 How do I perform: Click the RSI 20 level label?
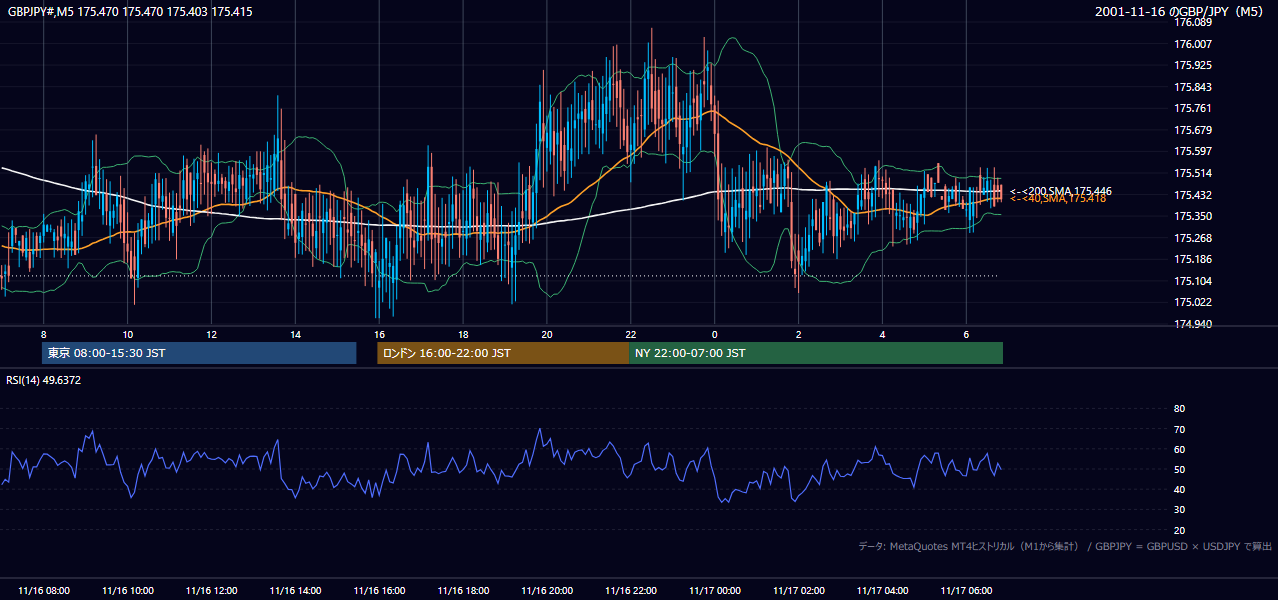click(1179, 530)
